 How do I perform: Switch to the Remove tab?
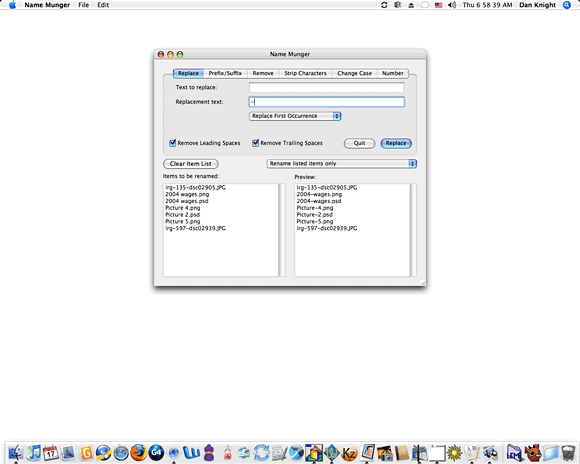point(263,73)
